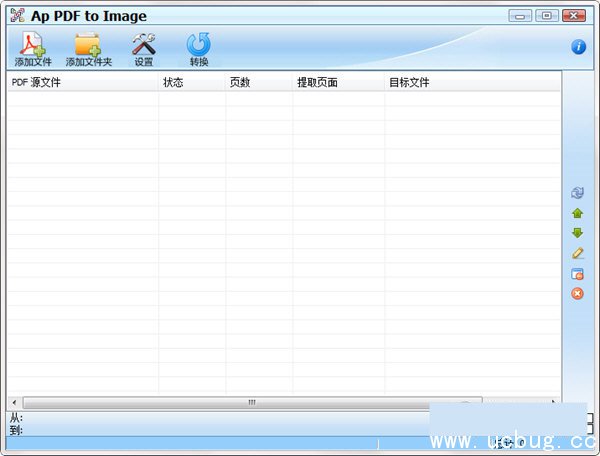Open 设置 settings with the tools icon
The image size is (600, 456).
pos(143,49)
